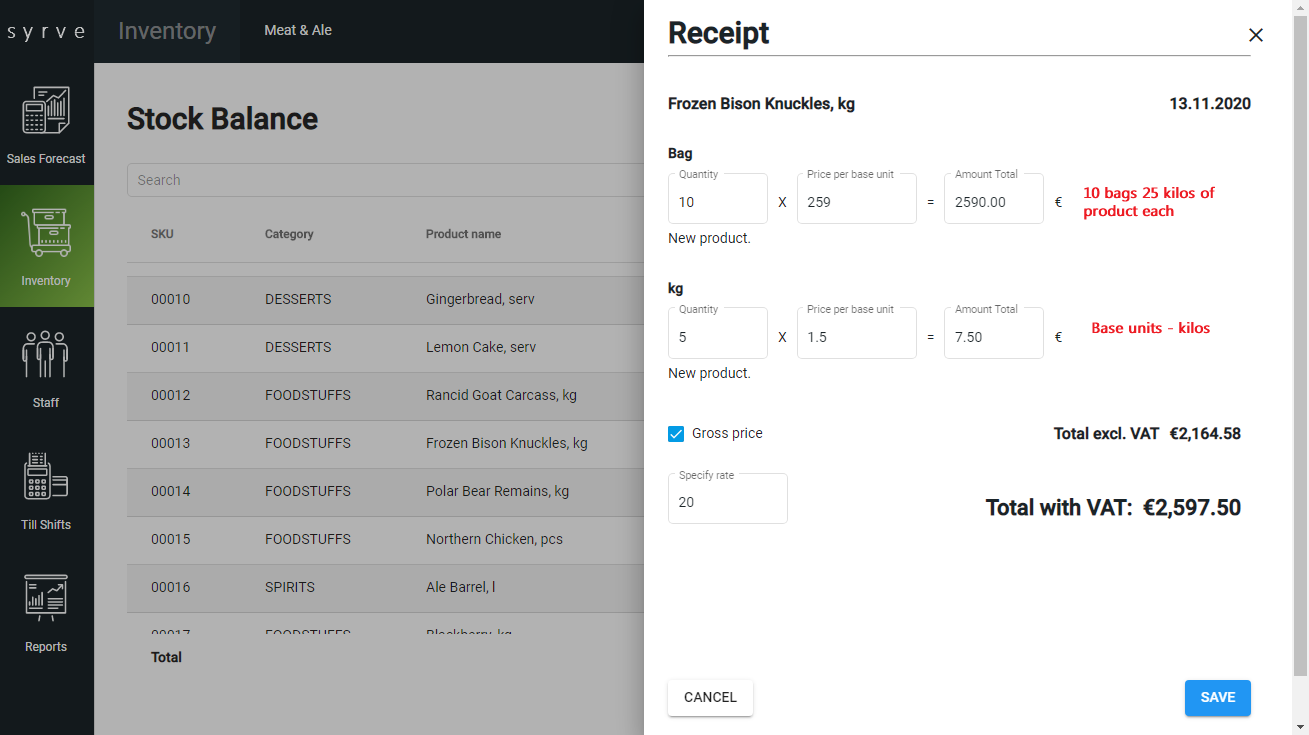Click the scrollbar up arrow
This screenshot has width=1309, height=735.
pyautogui.click(x=1300, y=8)
